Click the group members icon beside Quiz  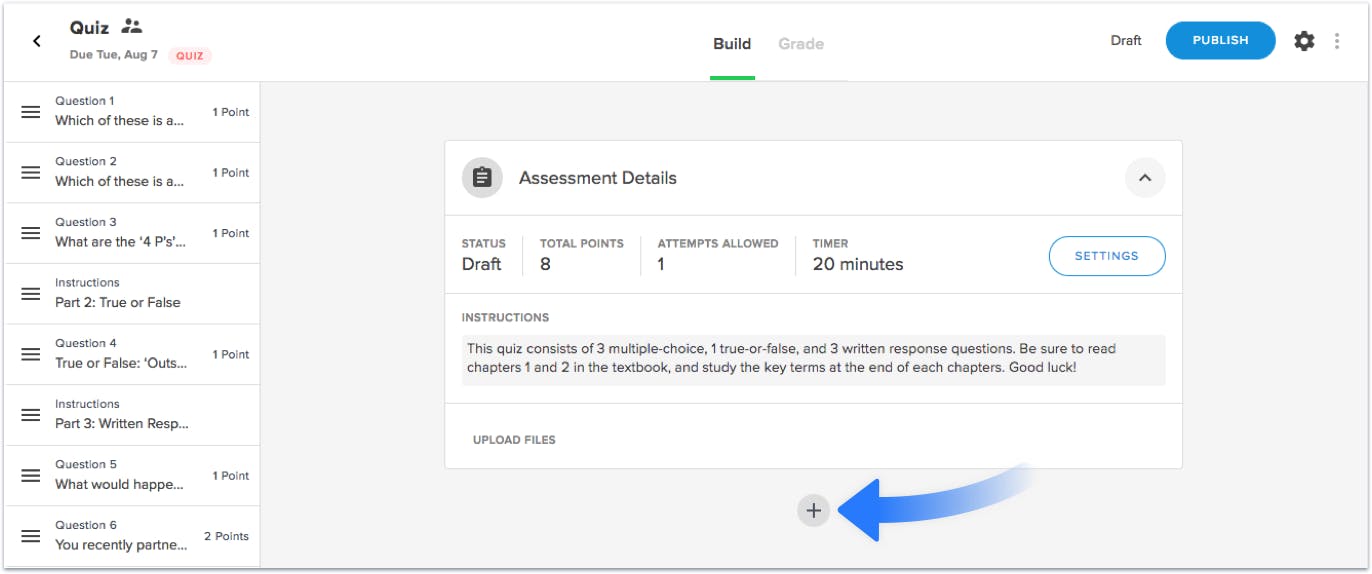coord(131,27)
